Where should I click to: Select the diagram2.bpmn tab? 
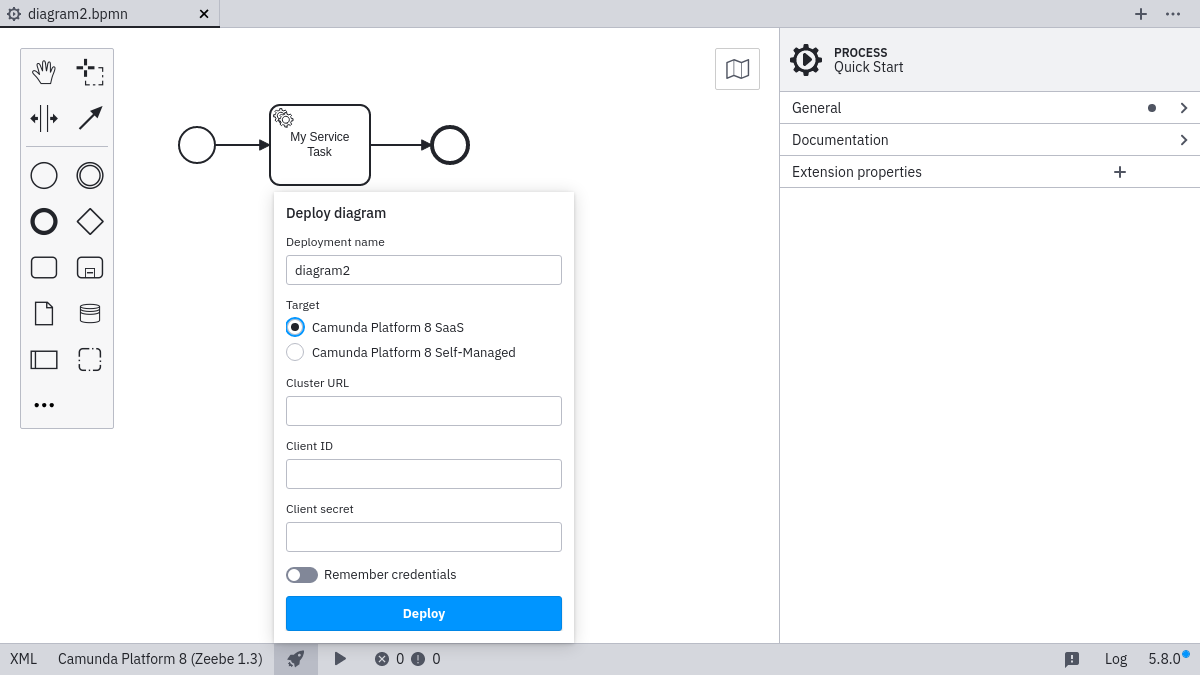point(78,14)
